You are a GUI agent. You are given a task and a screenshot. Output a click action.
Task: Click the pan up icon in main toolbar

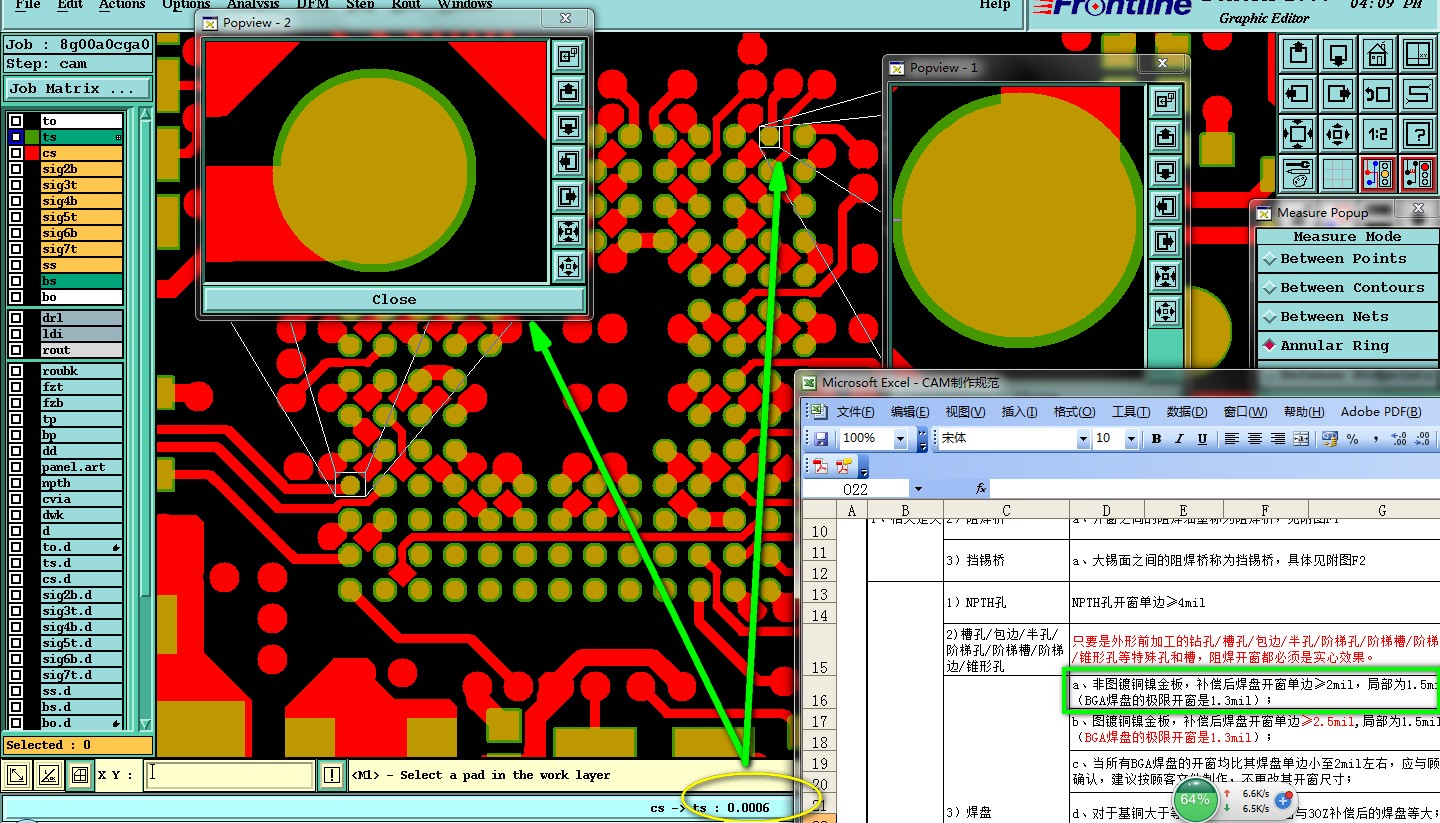pos(1298,53)
